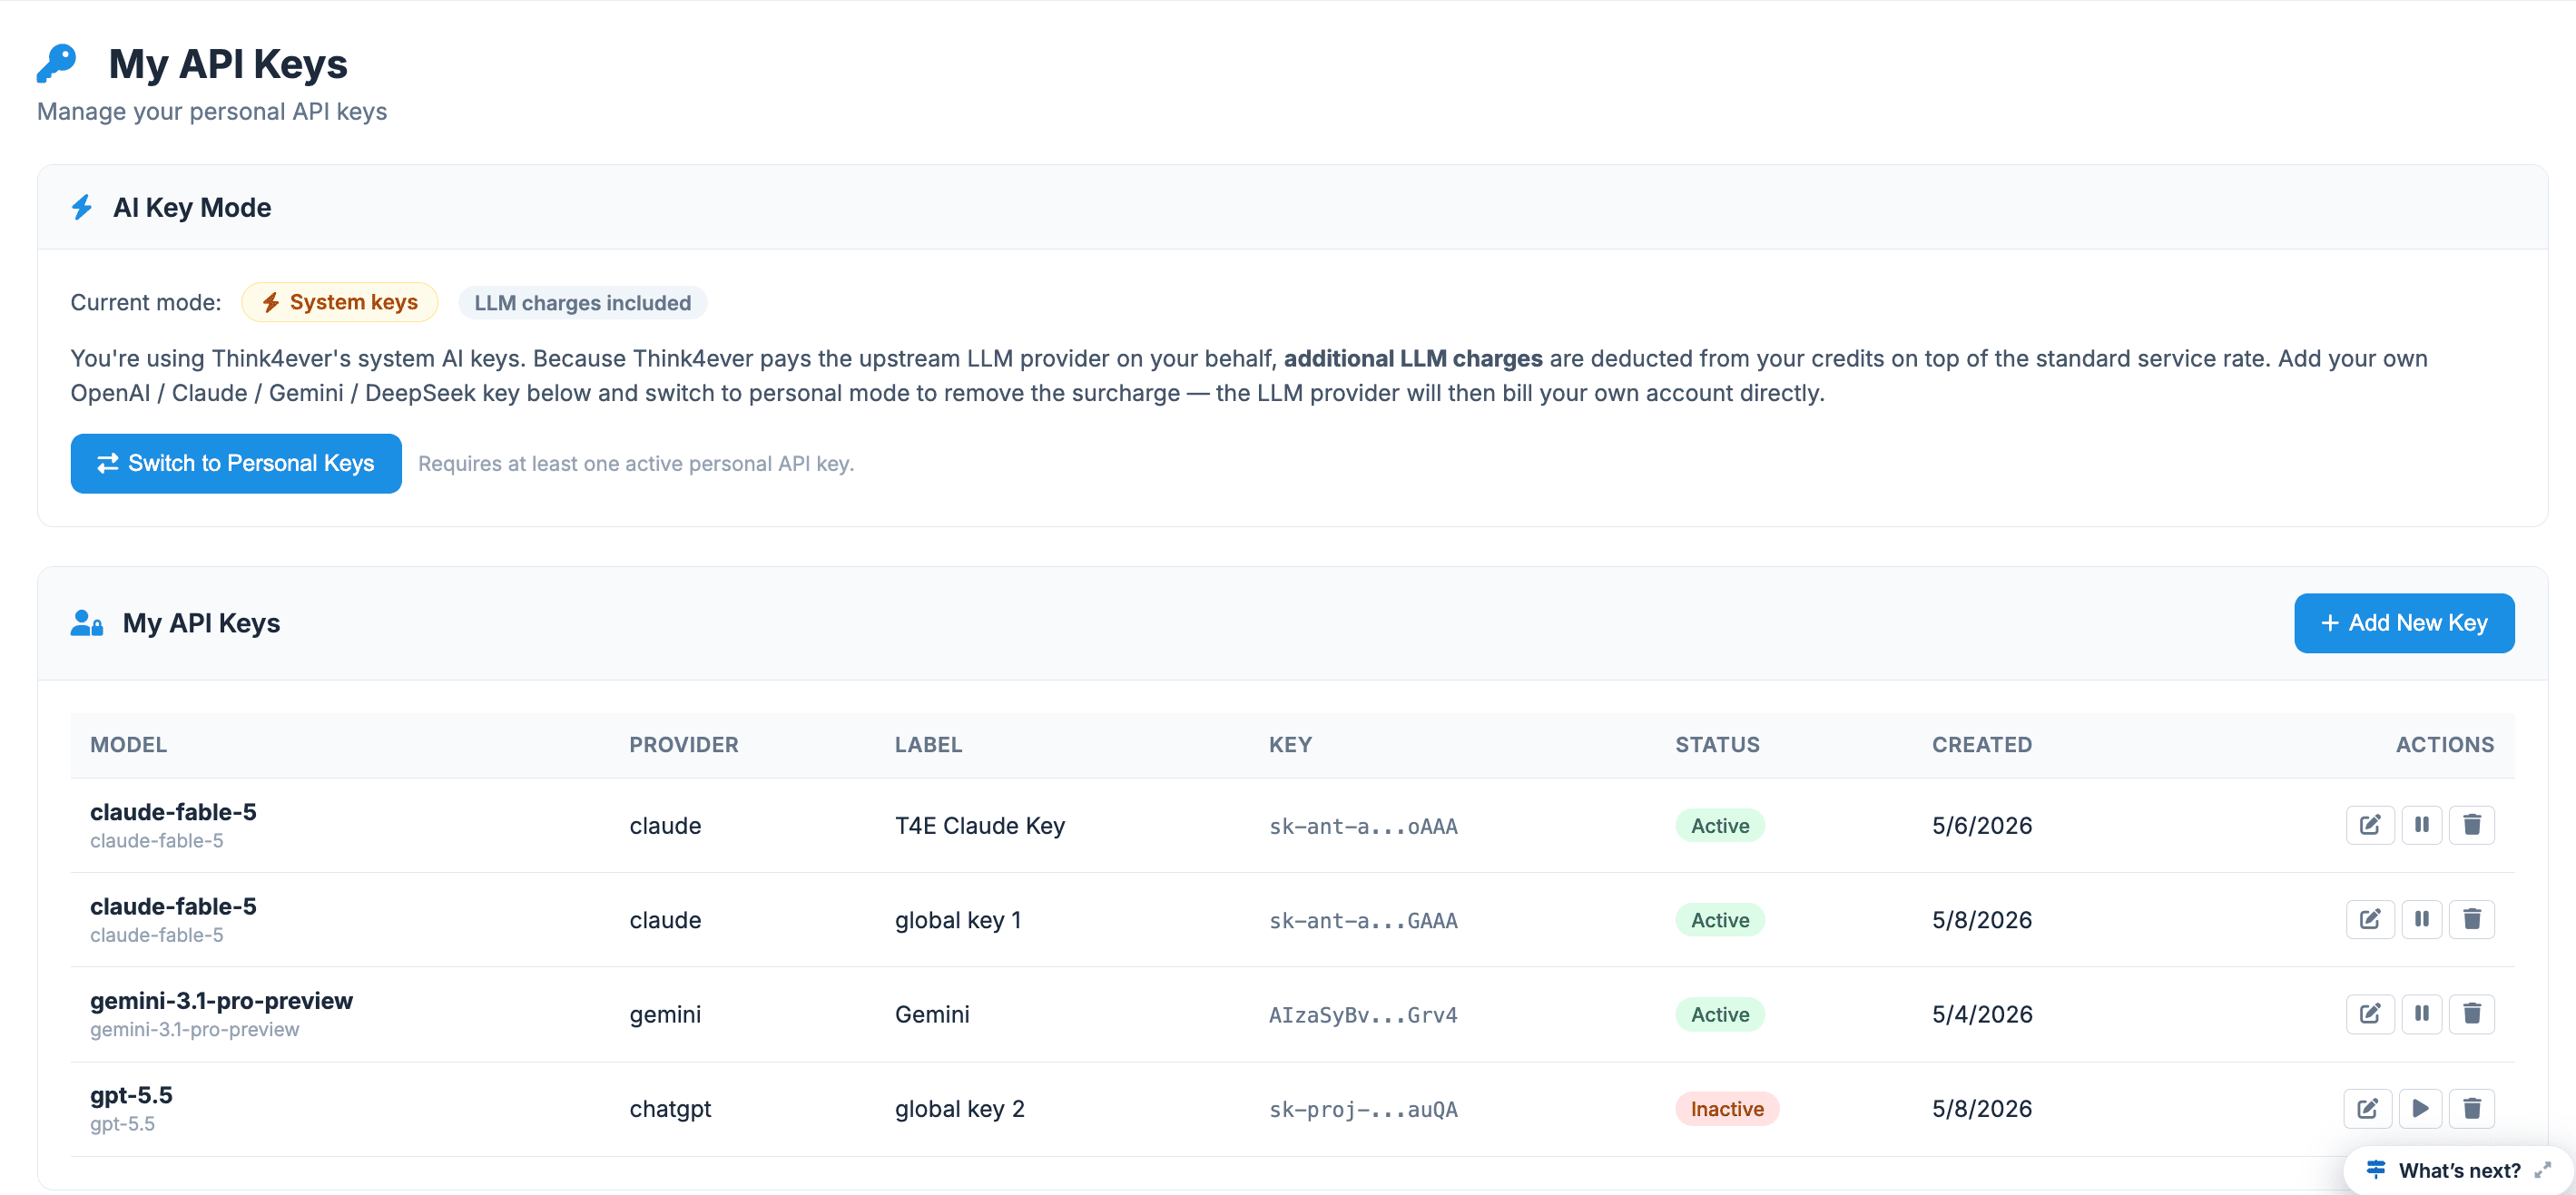Click the 5/6/2026 created date

[x=1982, y=825]
